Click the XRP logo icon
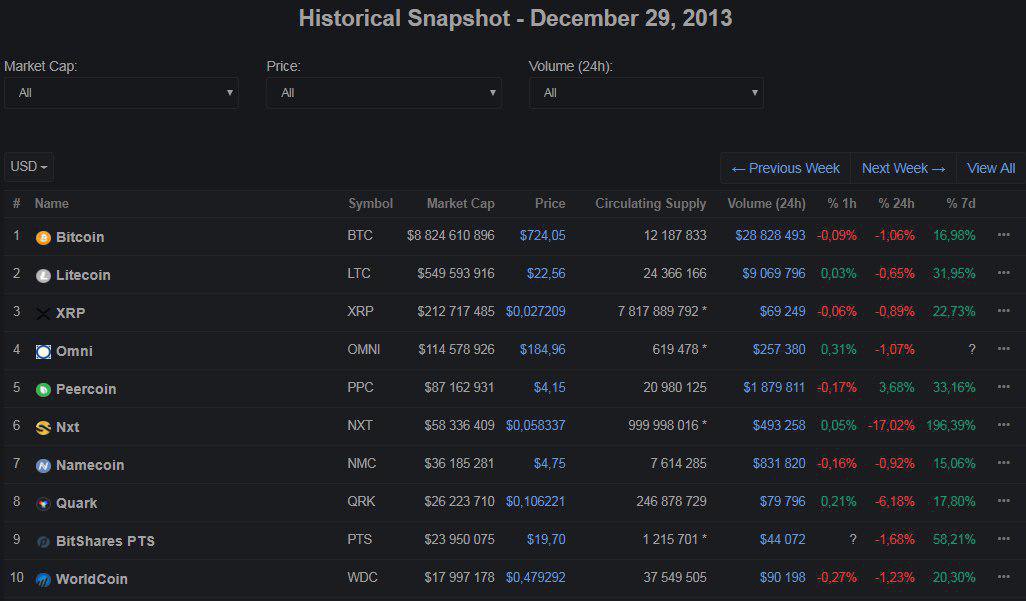This screenshot has width=1026, height=601. tap(43, 314)
